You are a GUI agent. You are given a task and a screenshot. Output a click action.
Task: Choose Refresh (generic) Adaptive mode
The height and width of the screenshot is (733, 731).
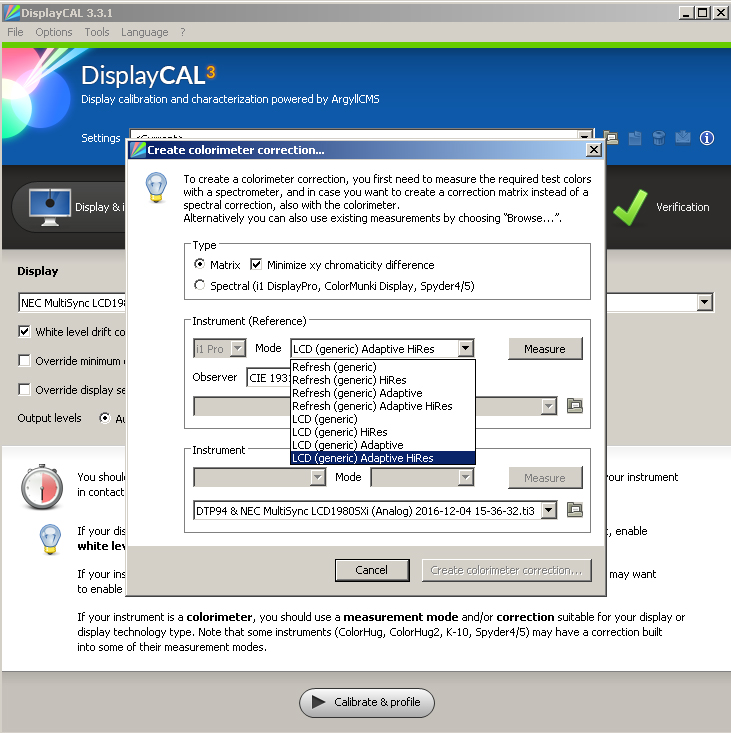point(383,393)
